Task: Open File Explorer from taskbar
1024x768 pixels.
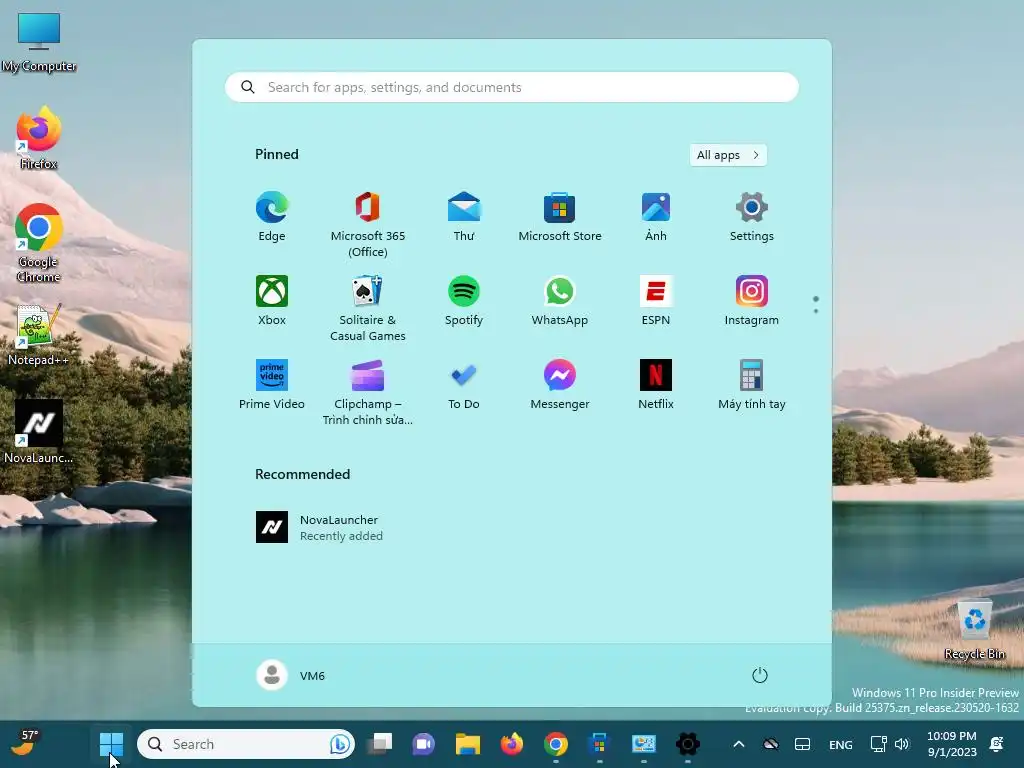Action: (468, 744)
